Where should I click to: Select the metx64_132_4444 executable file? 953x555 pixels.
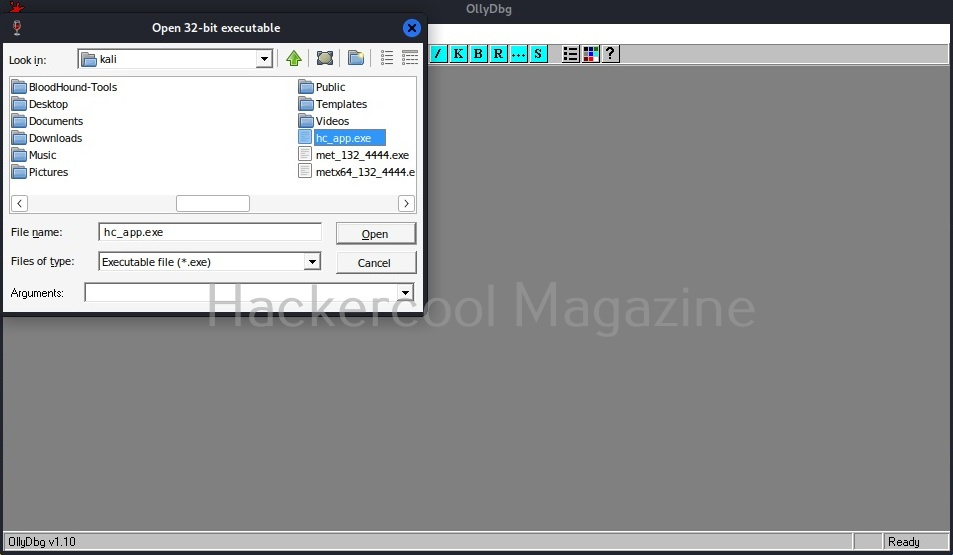pyautogui.click(x=357, y=172)
